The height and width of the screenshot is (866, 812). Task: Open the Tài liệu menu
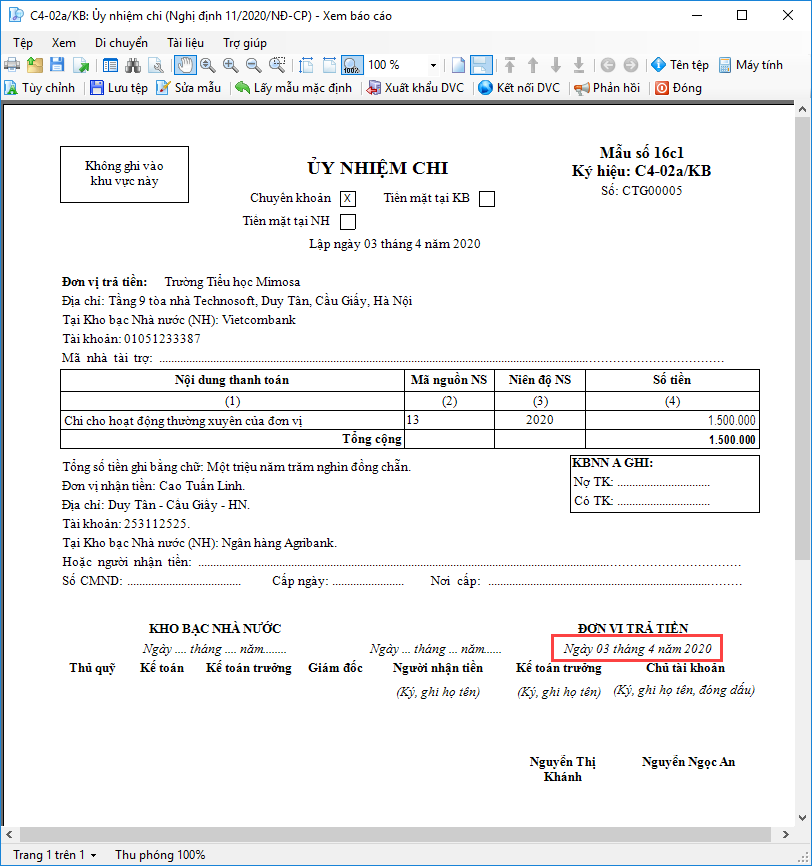pos(185,43)
